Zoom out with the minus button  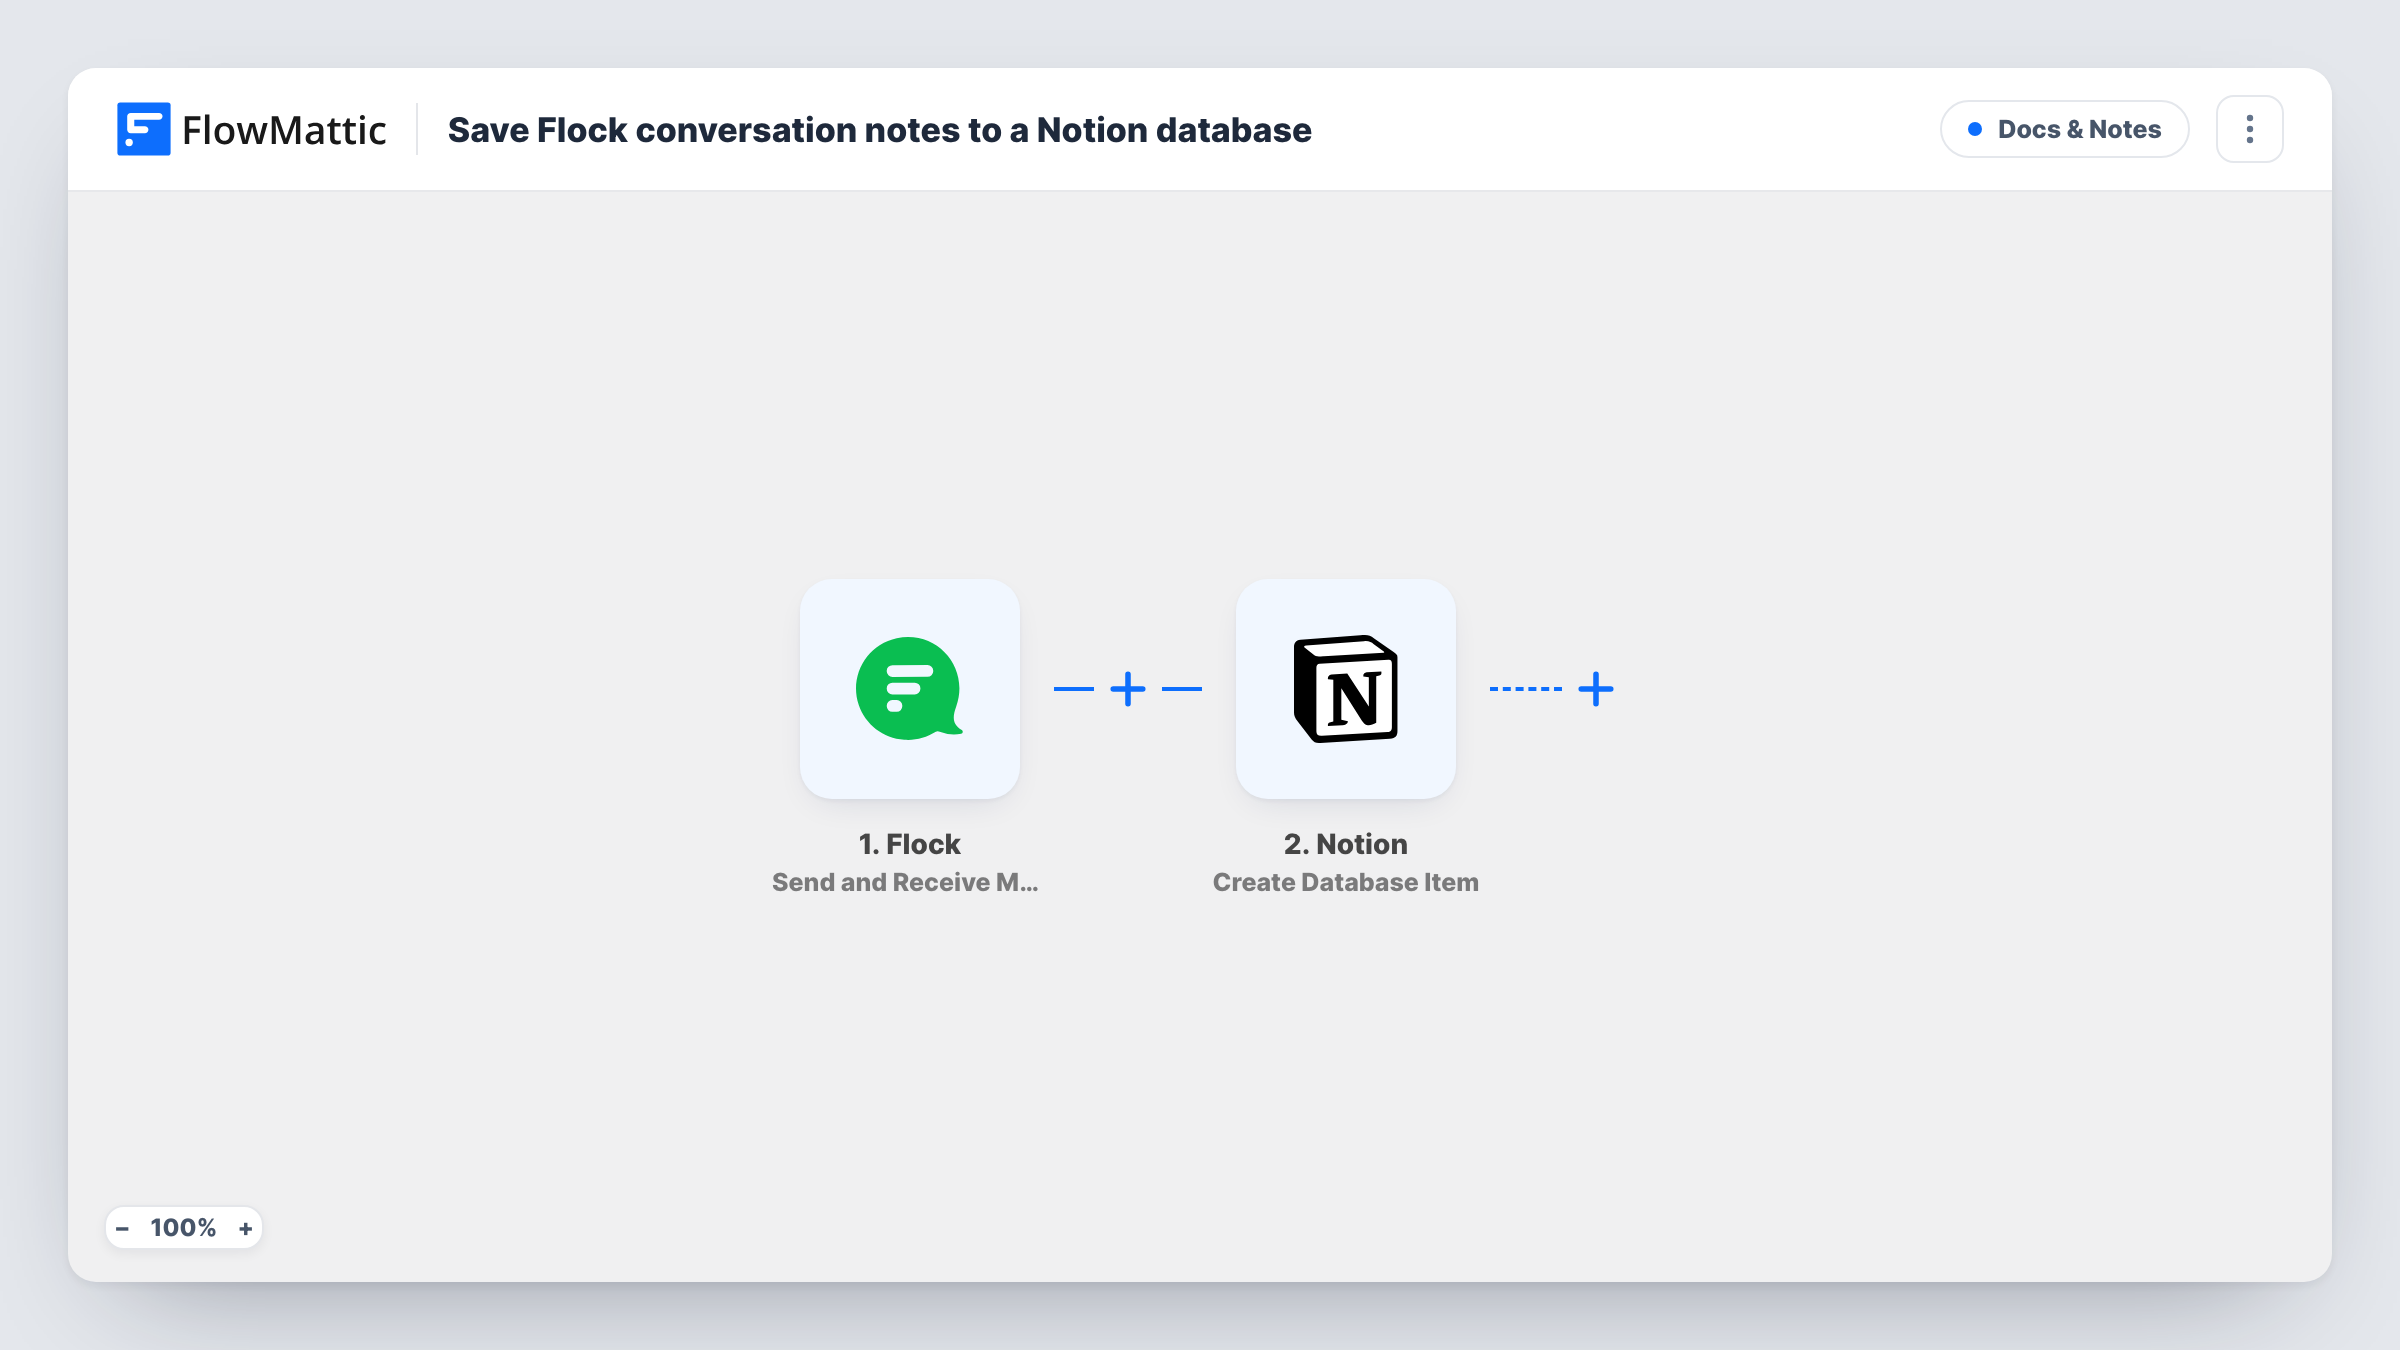pos(122,1228)
